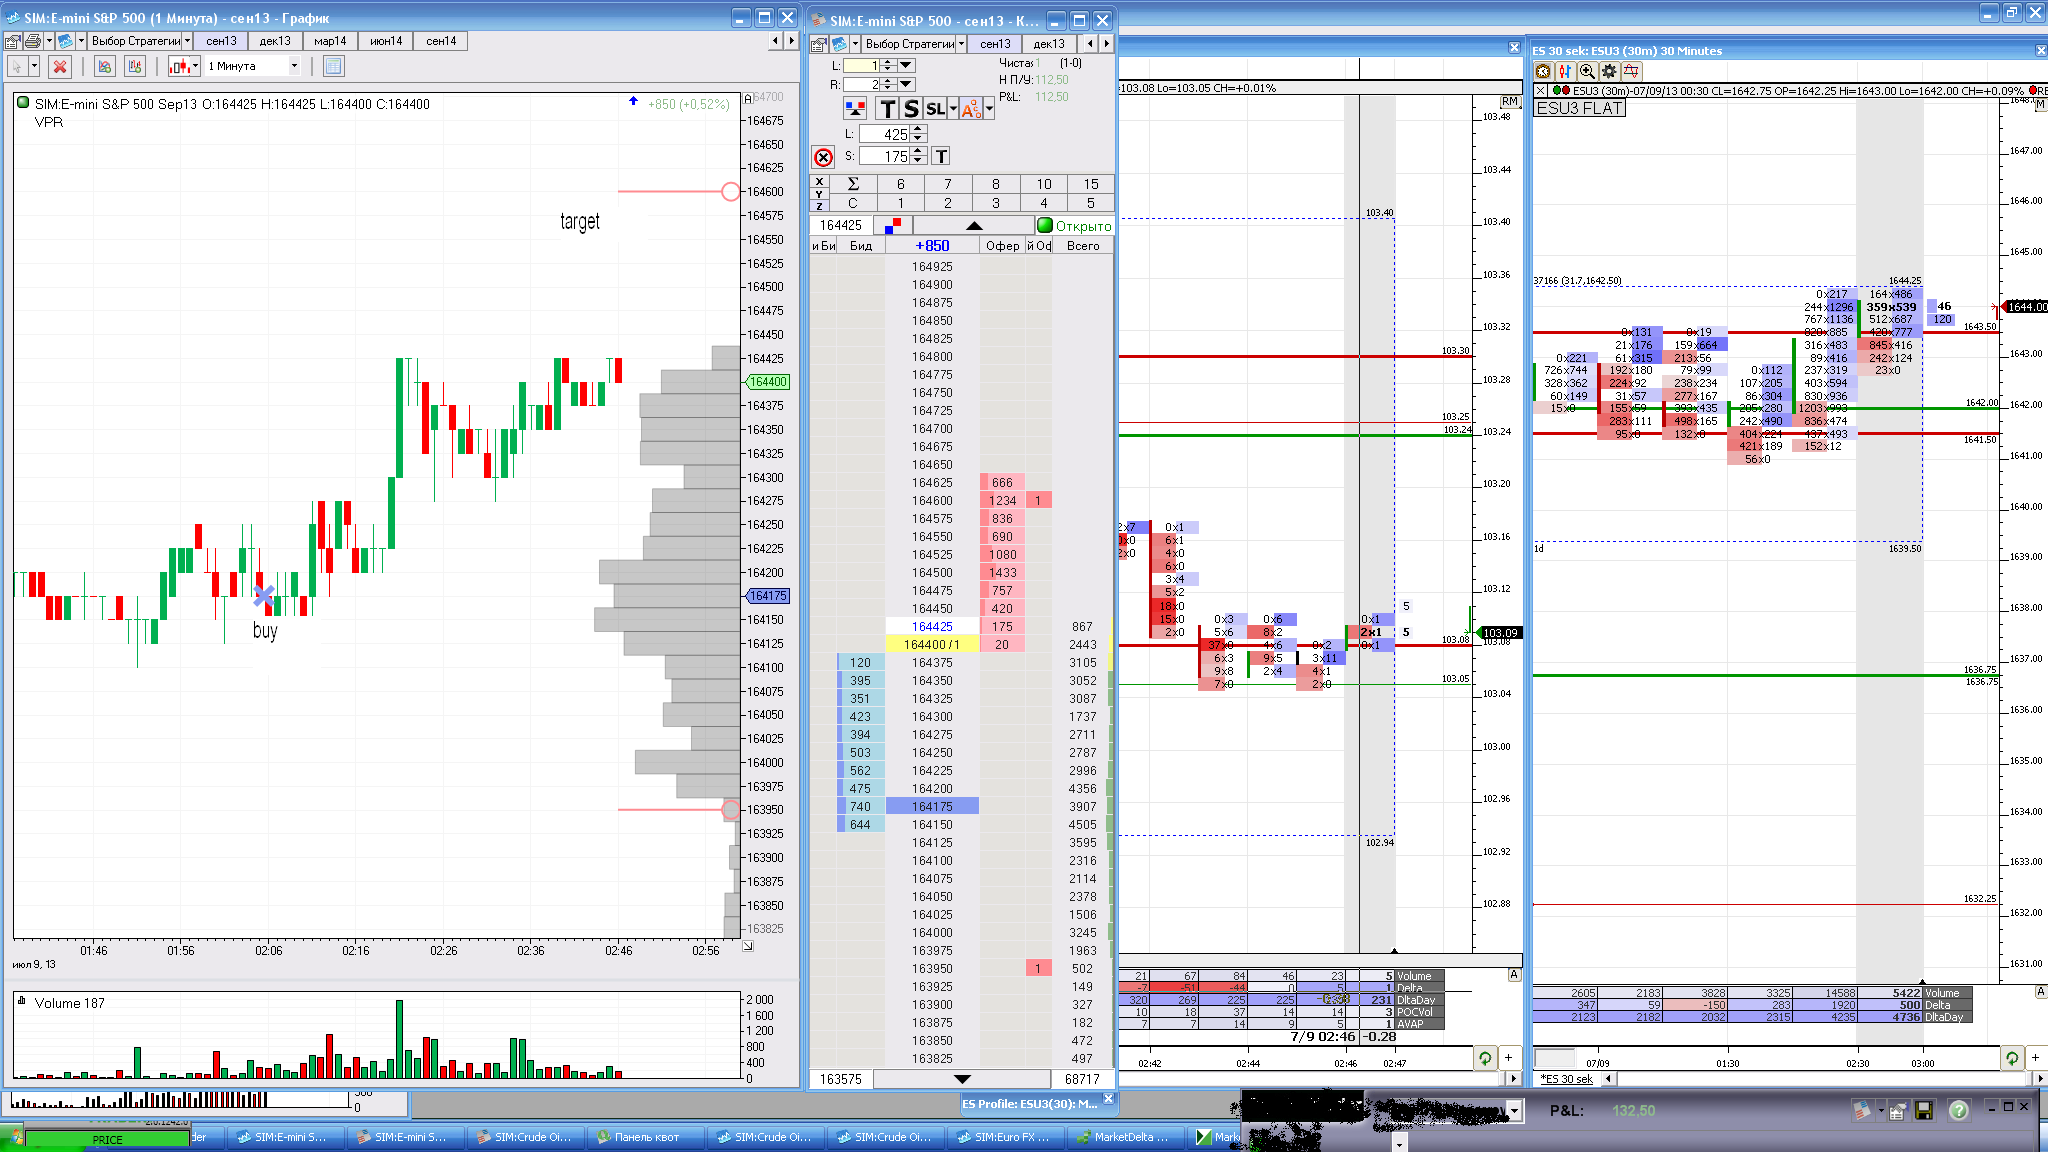Image resolution: width=2048 pixels, height=1152 pixels.
Task: Click the ES 30 sek bottom tab link
Action: [x=1567, y=1079]
